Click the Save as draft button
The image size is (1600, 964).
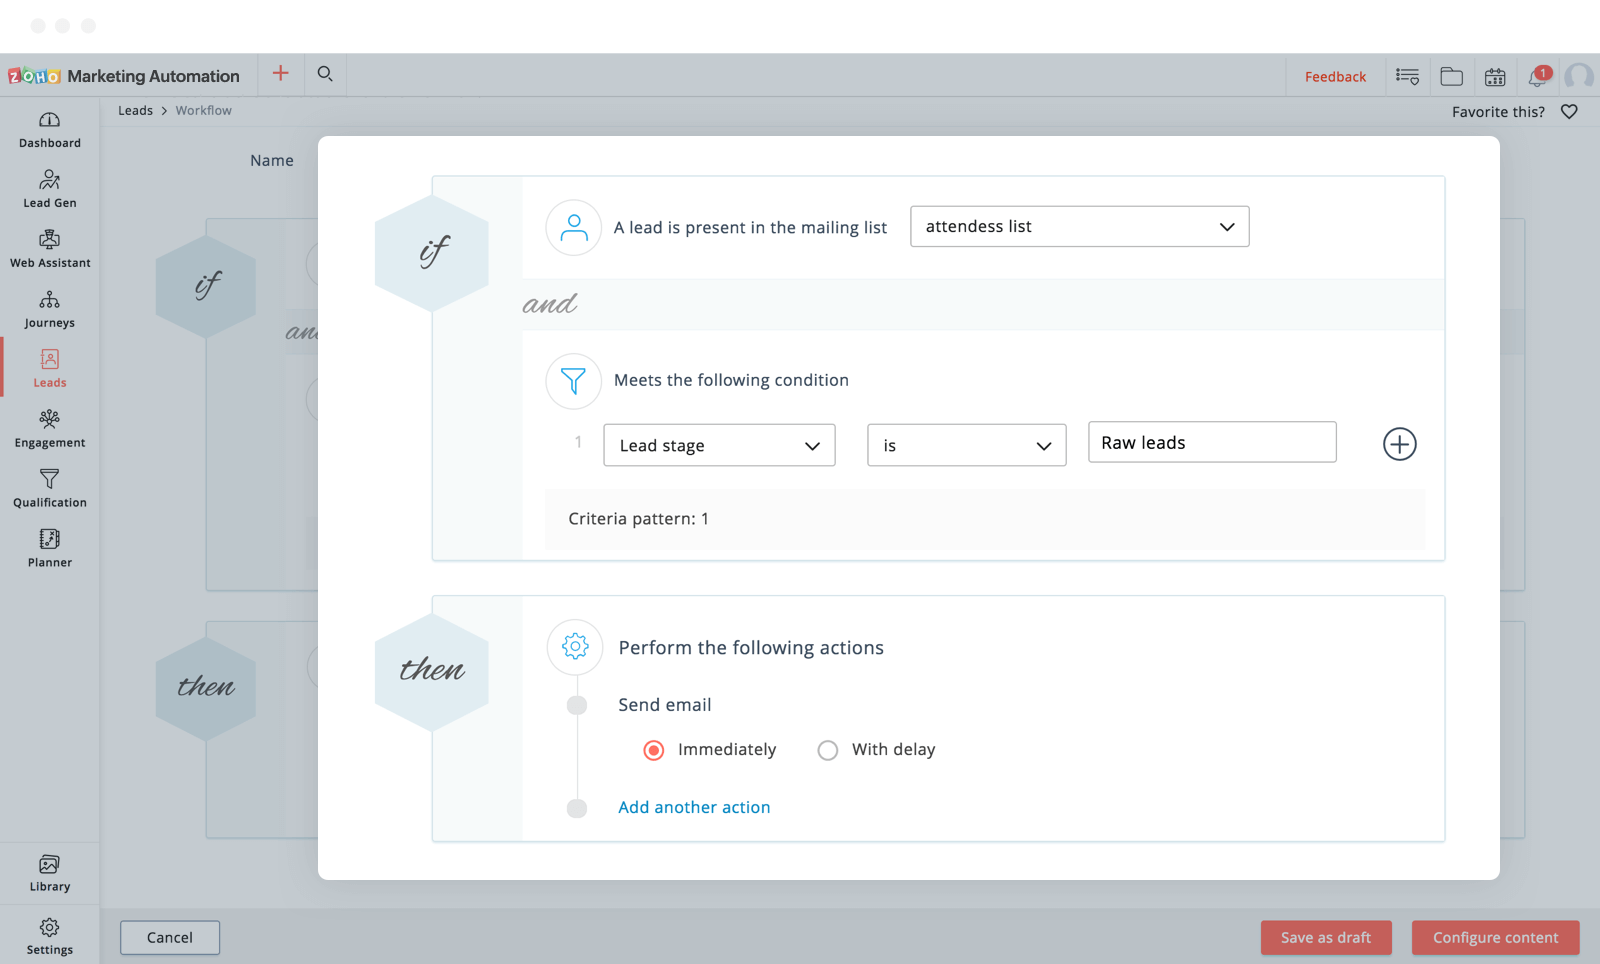1325,938
